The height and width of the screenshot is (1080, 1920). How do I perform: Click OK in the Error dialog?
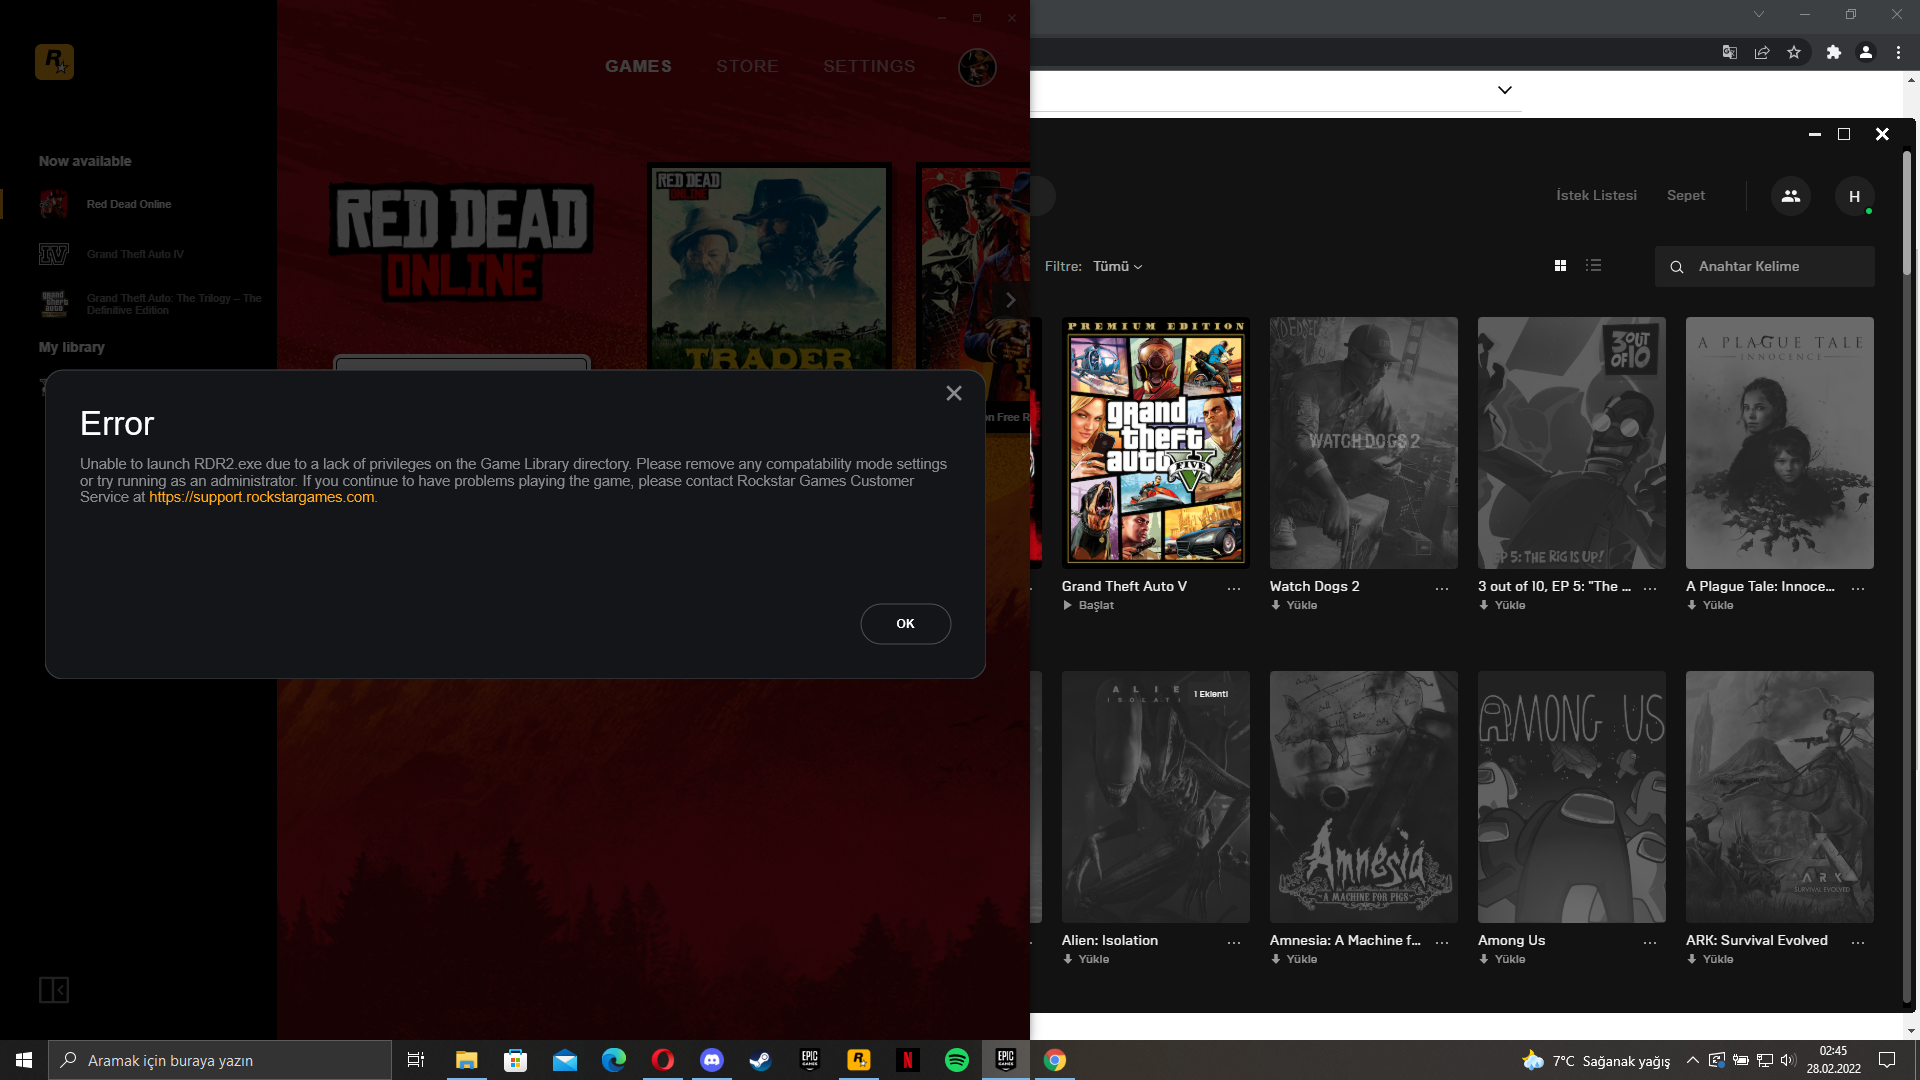905,624
